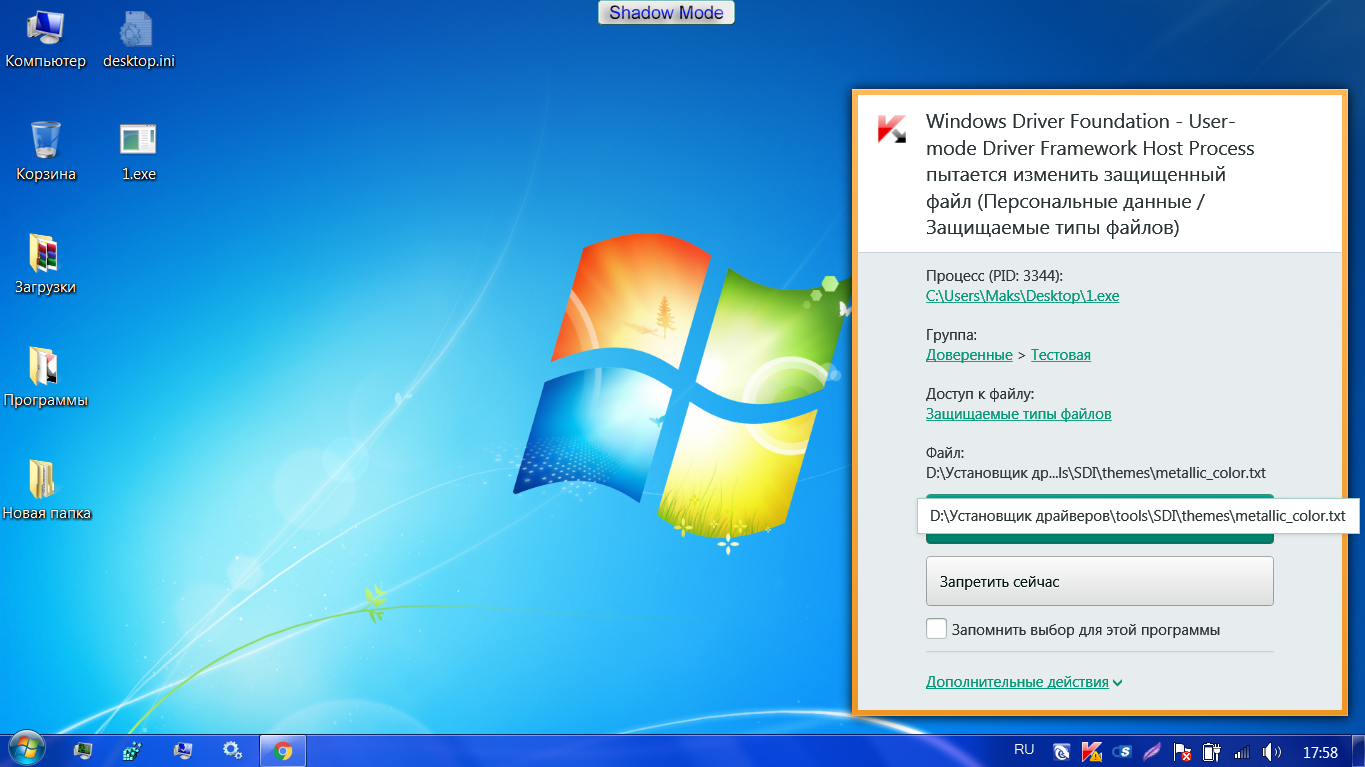Click the Shadow Mode button
Screen dimensions: 1365x767
(x=666, y=13)
